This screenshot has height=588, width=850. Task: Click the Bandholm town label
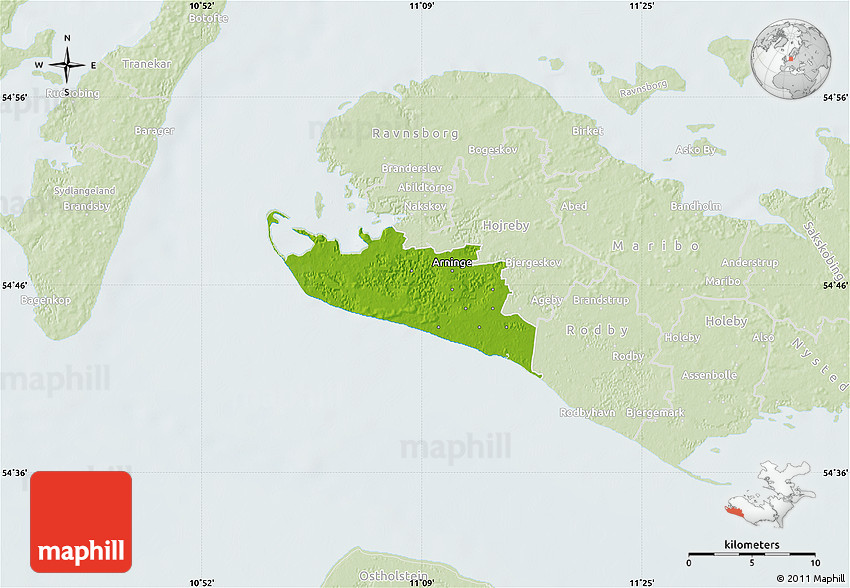(x=694, y=207)
